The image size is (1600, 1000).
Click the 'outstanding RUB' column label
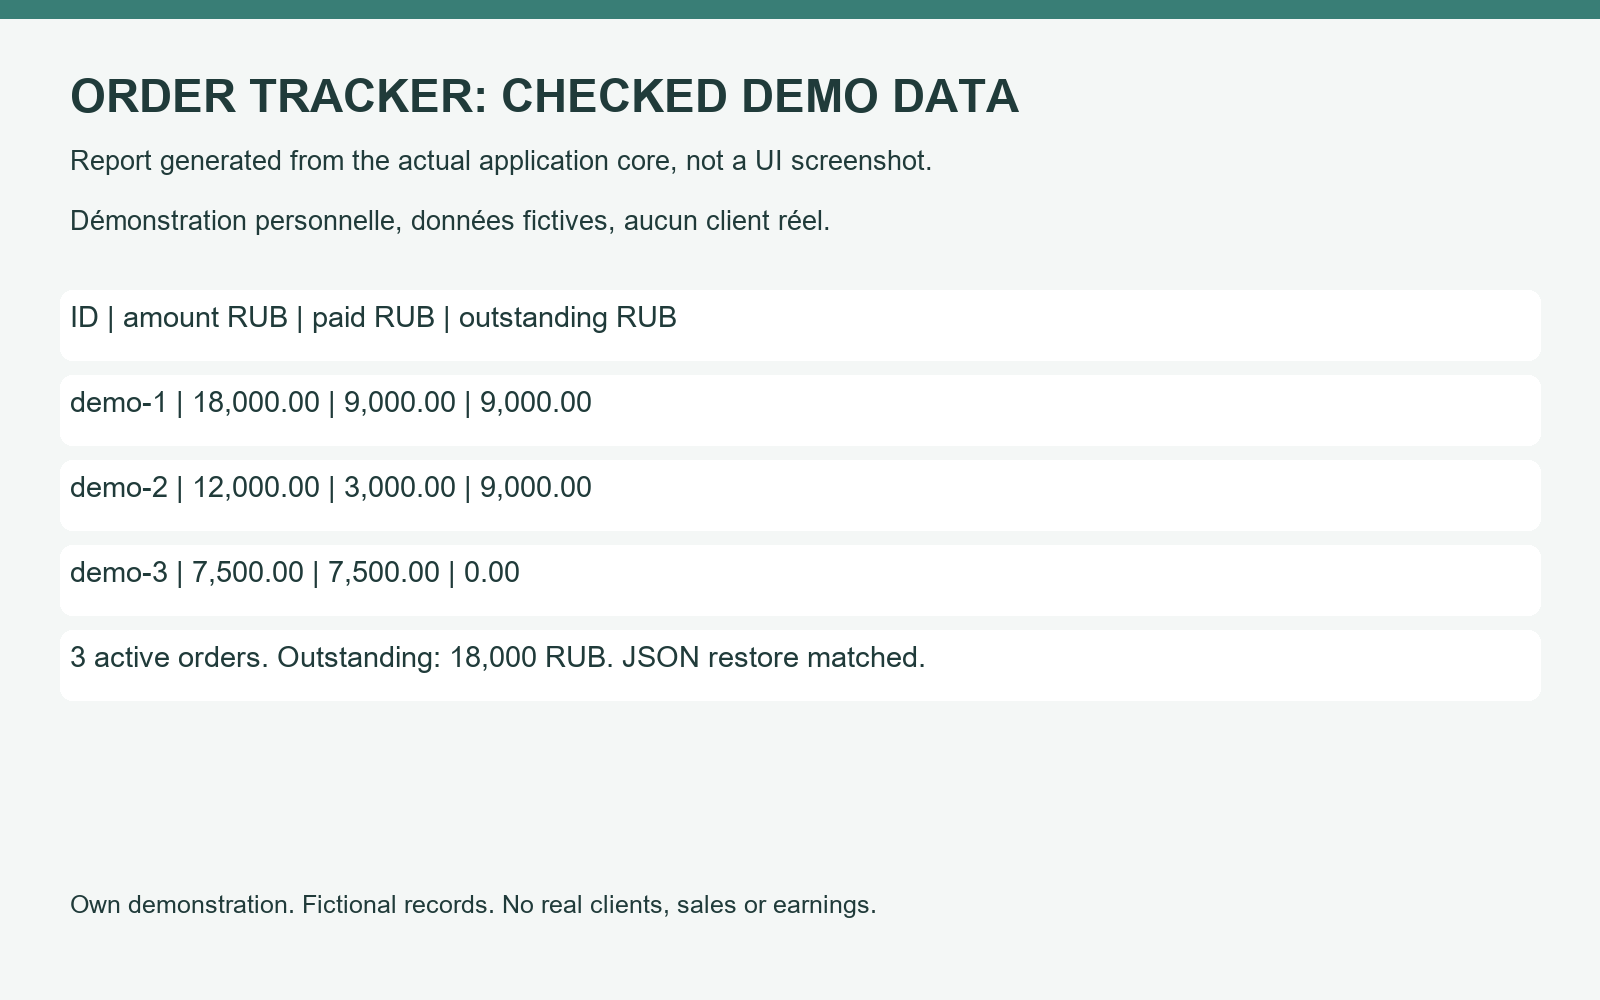[568, 318]
